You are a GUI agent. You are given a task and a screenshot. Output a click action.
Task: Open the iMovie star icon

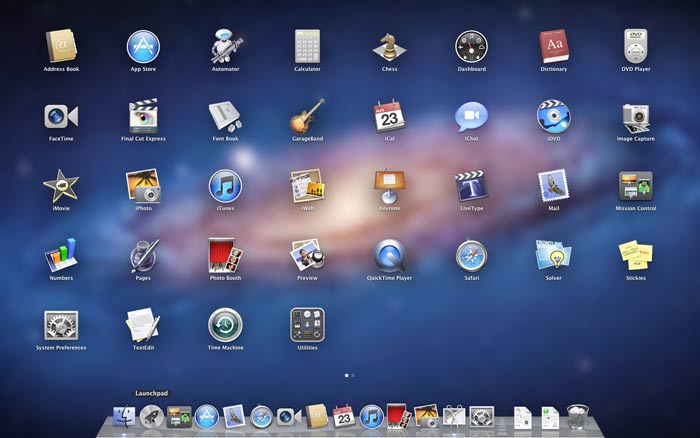tap(61, 186)
